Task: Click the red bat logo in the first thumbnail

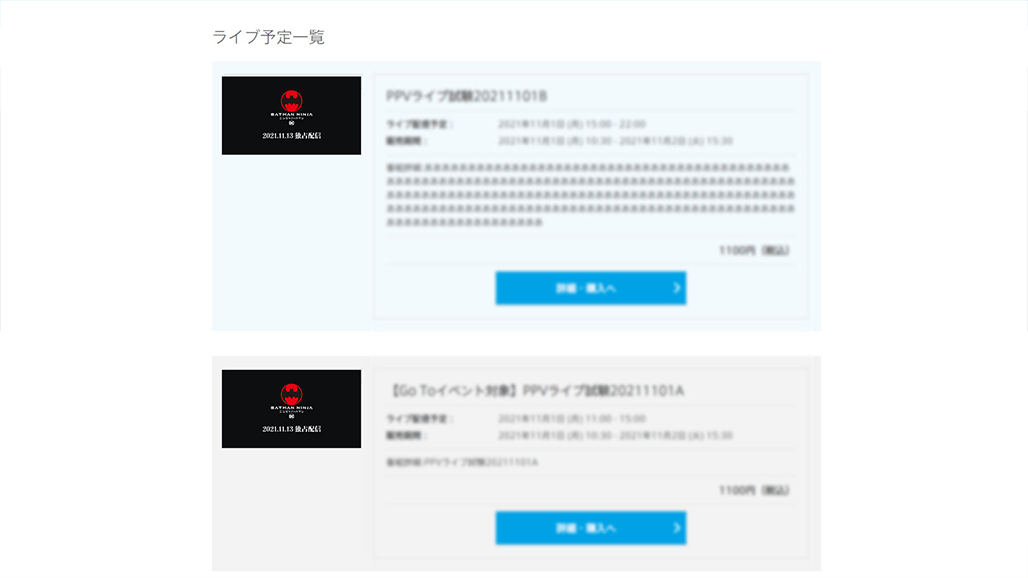Action: tap(291, 100)
